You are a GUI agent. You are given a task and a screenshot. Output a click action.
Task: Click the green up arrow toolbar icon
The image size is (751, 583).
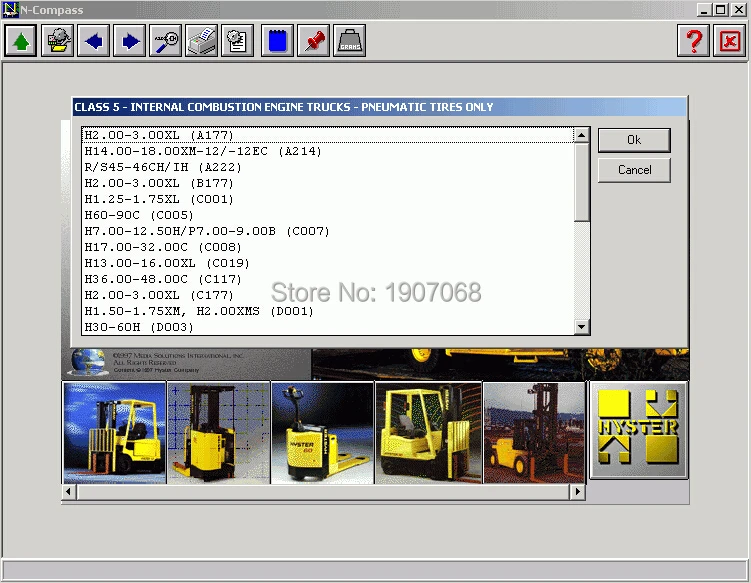click(x=21, y=41)
